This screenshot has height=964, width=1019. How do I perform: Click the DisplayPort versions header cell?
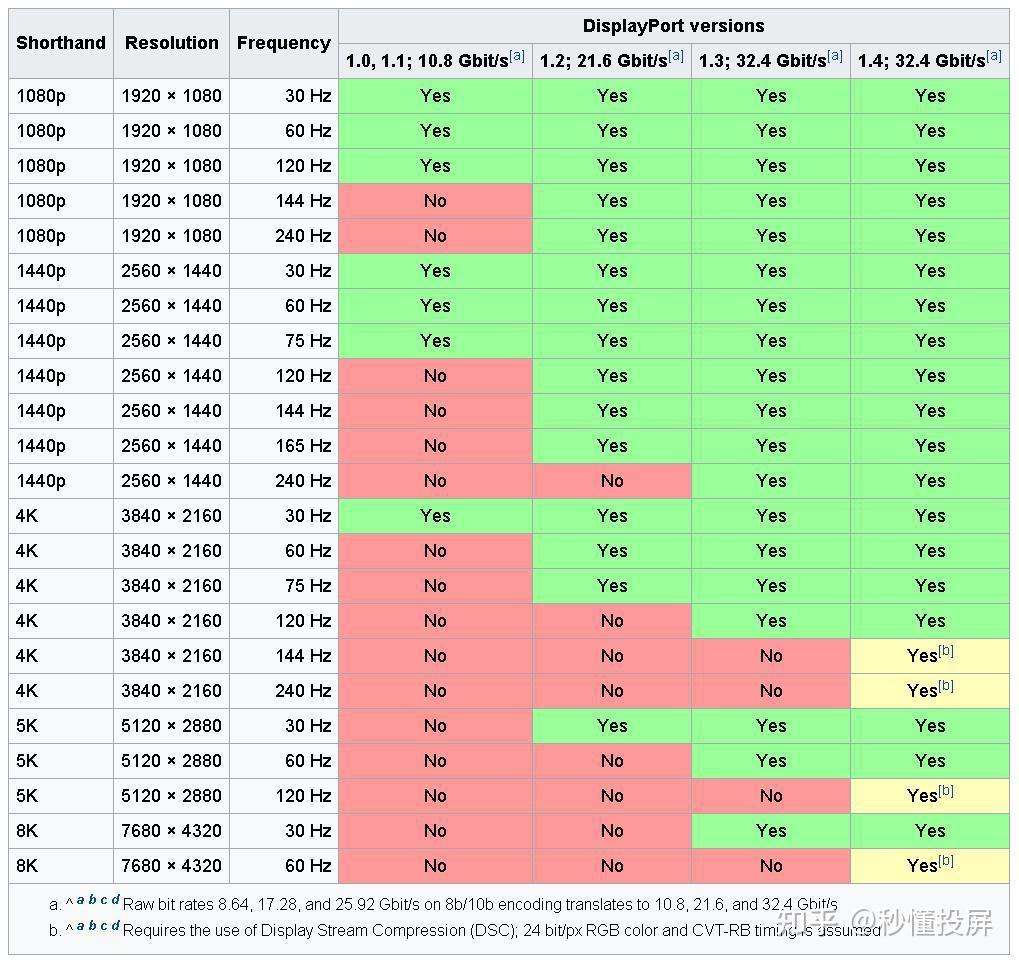(674, 26)
